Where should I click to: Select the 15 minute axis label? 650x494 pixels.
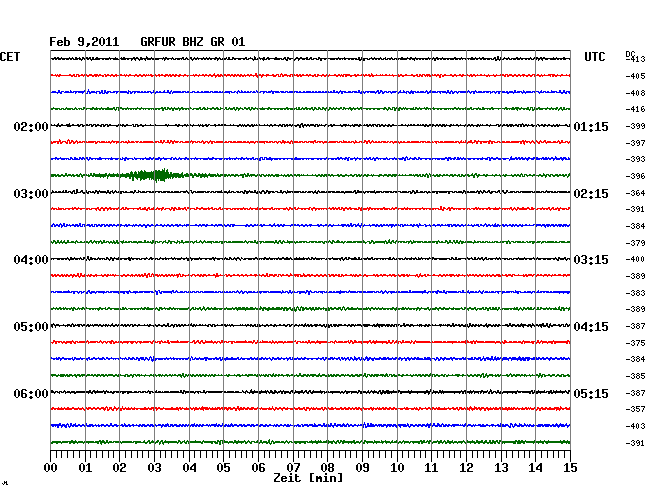[x=570, y=468]
